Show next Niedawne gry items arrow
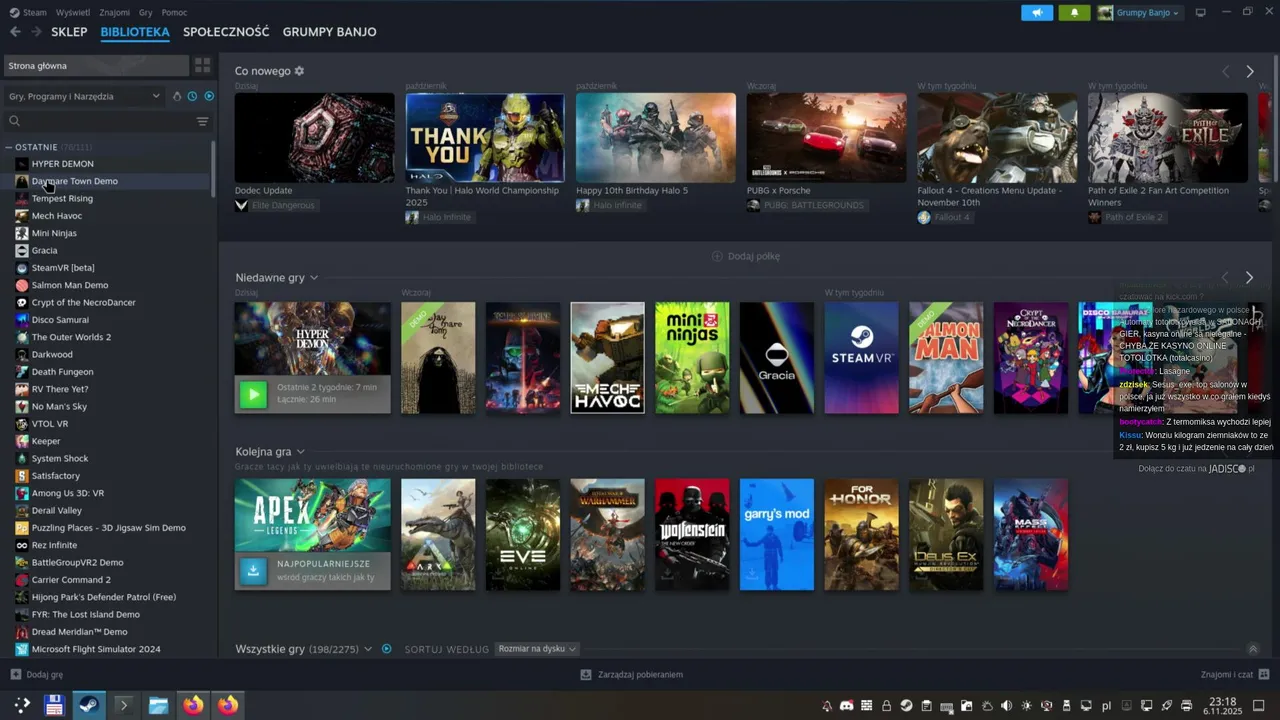 (1249, 278)
